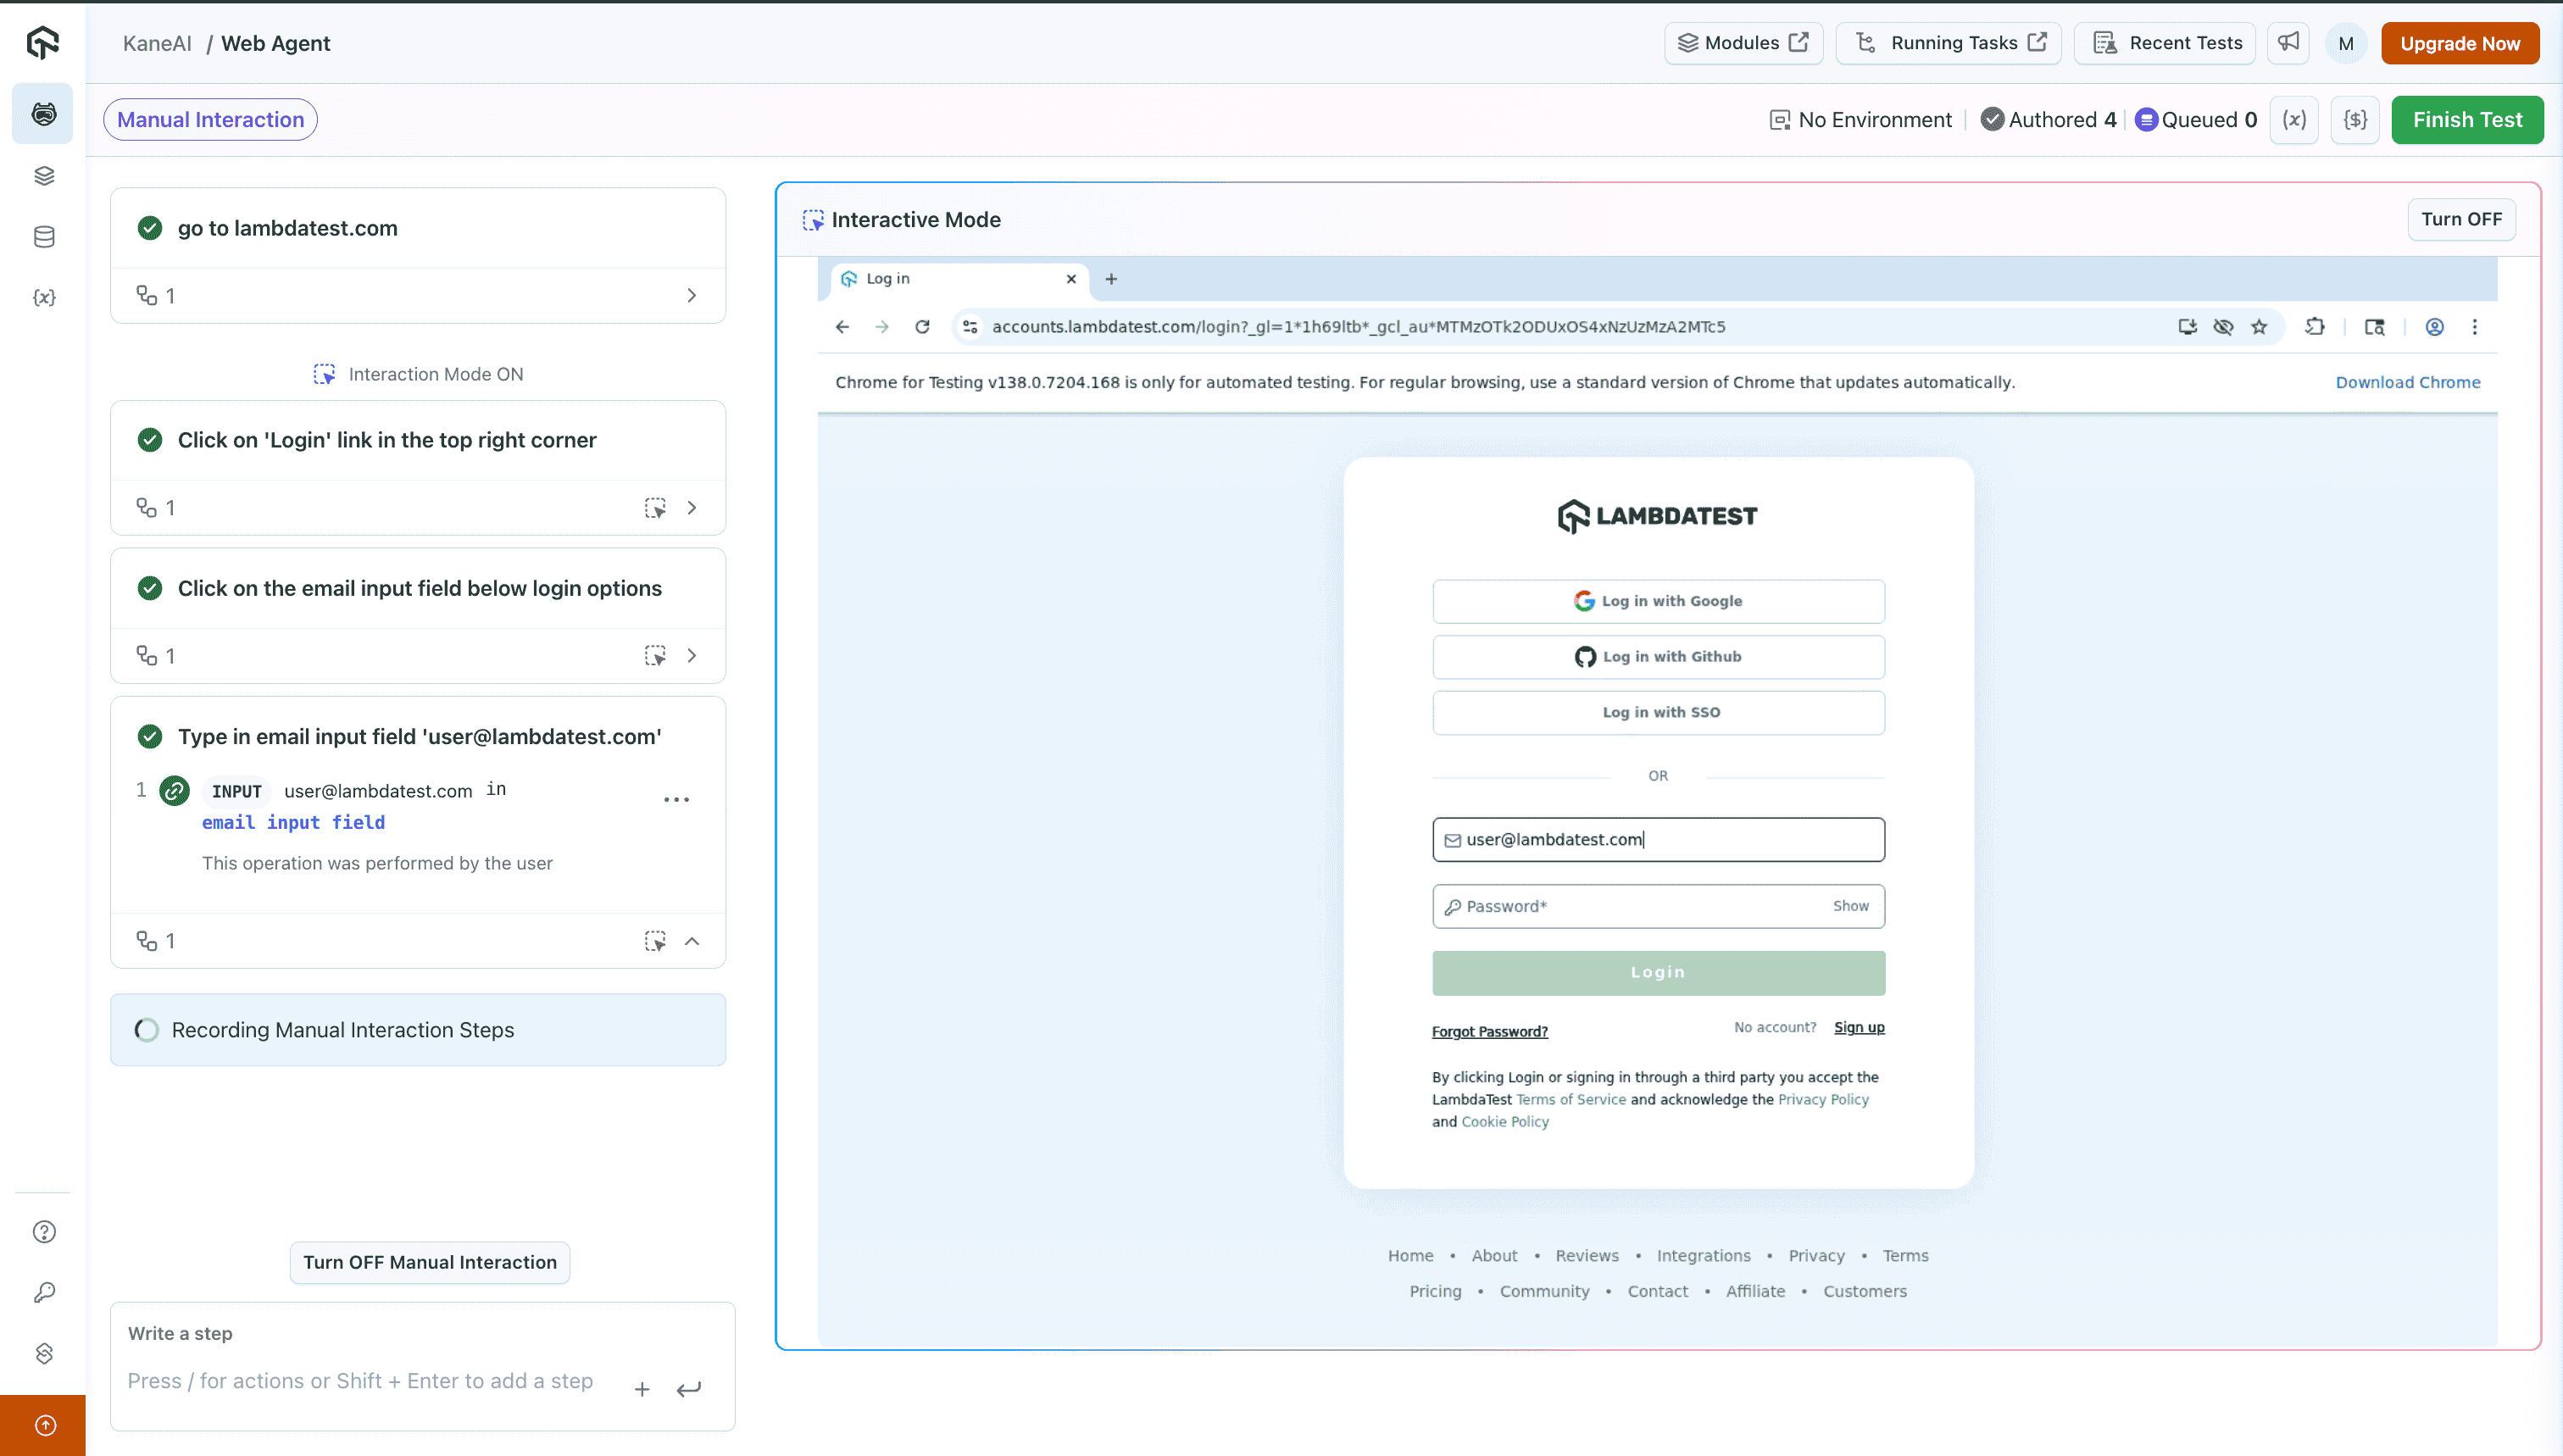Bookmark the page with the star icon
Viewport: 2563px width, 1456px height.
pyautogui.click(x=2259, y=327)
